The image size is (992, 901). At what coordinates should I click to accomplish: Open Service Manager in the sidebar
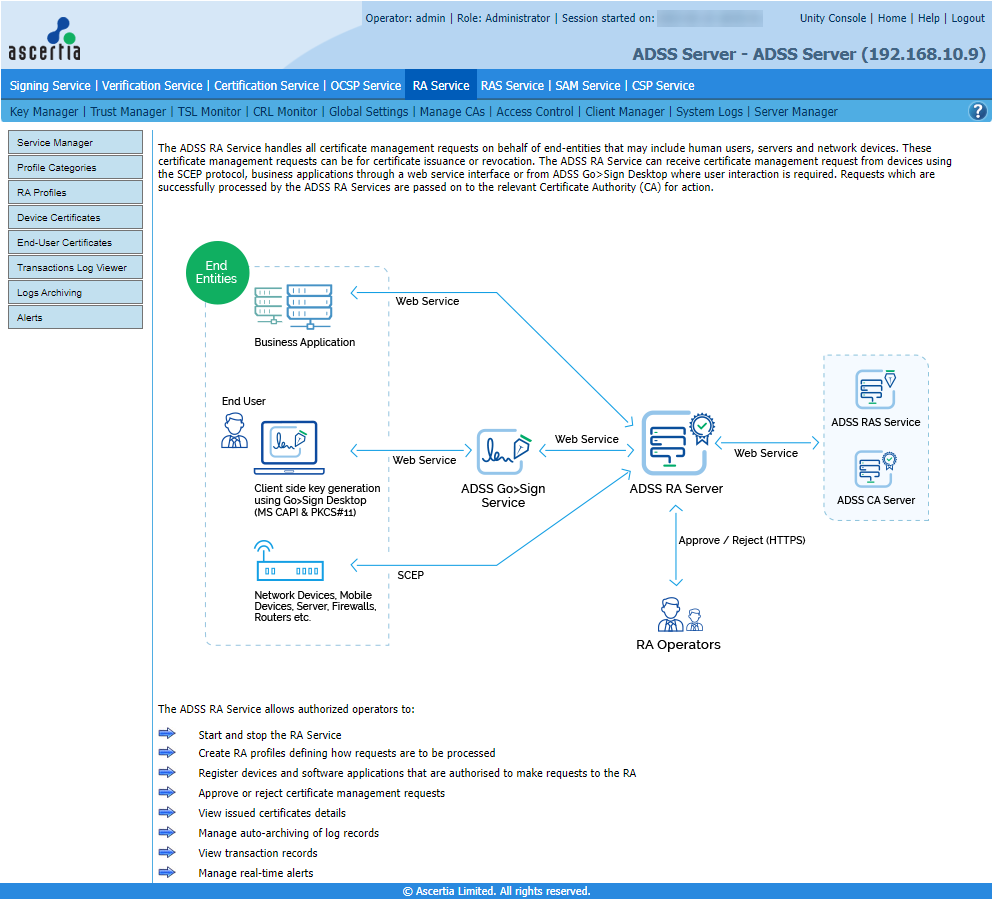[x=75, y=143]
